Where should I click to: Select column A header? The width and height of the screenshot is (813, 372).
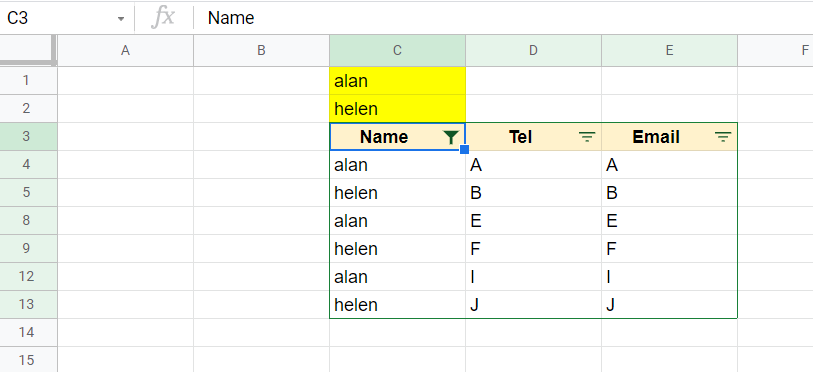(x=125, y=50)
